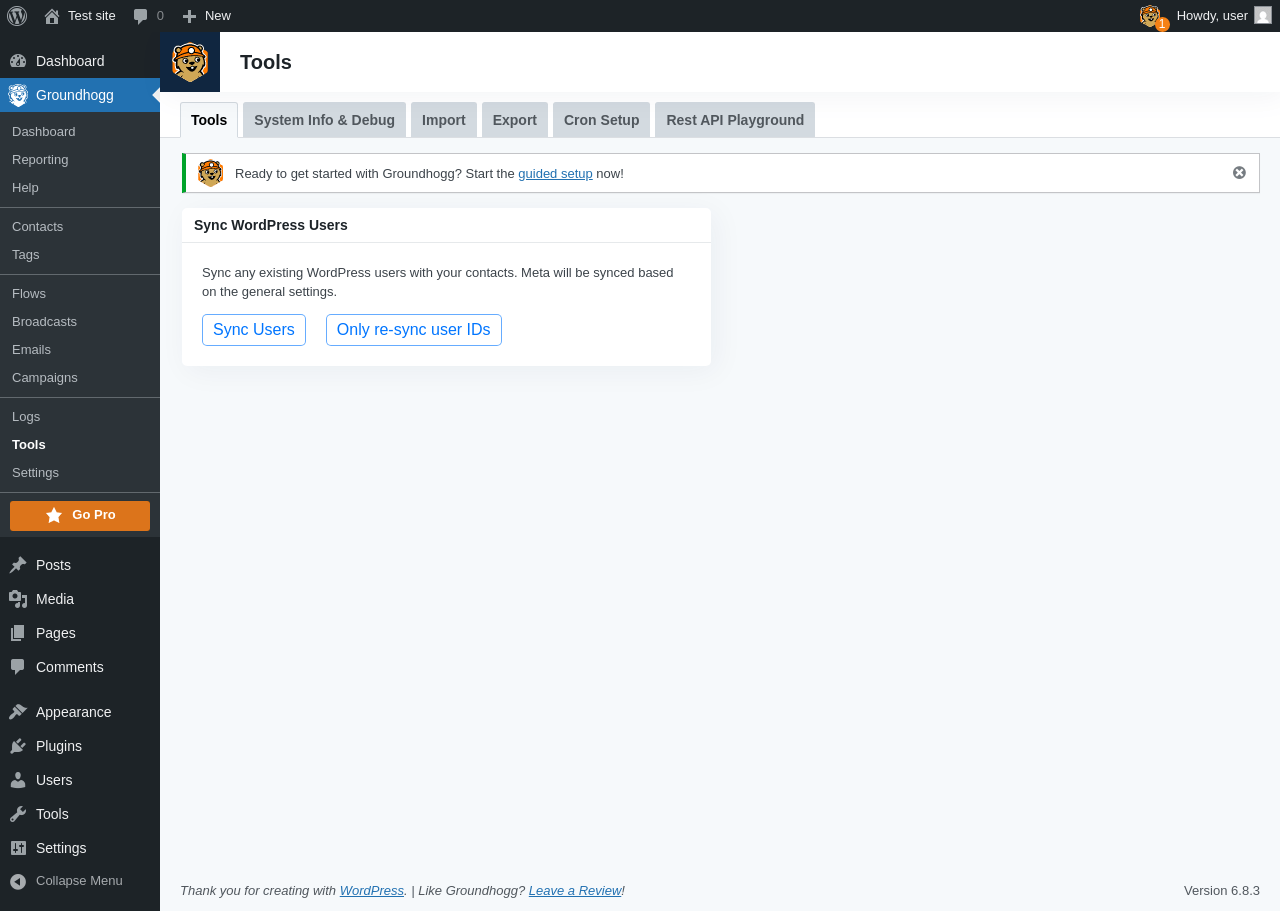Image resolution: width=1280 pixels, height=911 pixels.
Task: Click the Groundhogg sidebar menu icon
Action: (x=18, y=95)
